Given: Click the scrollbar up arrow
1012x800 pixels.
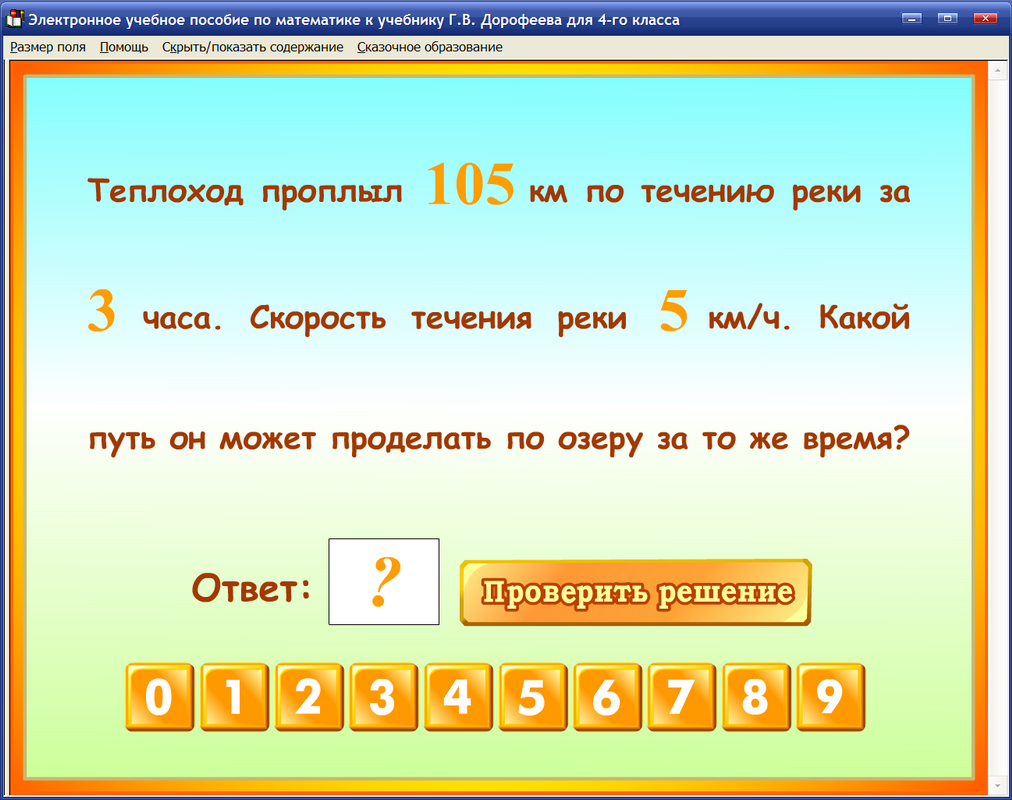Looking at the screenshot, I should [x=995, y=71].
